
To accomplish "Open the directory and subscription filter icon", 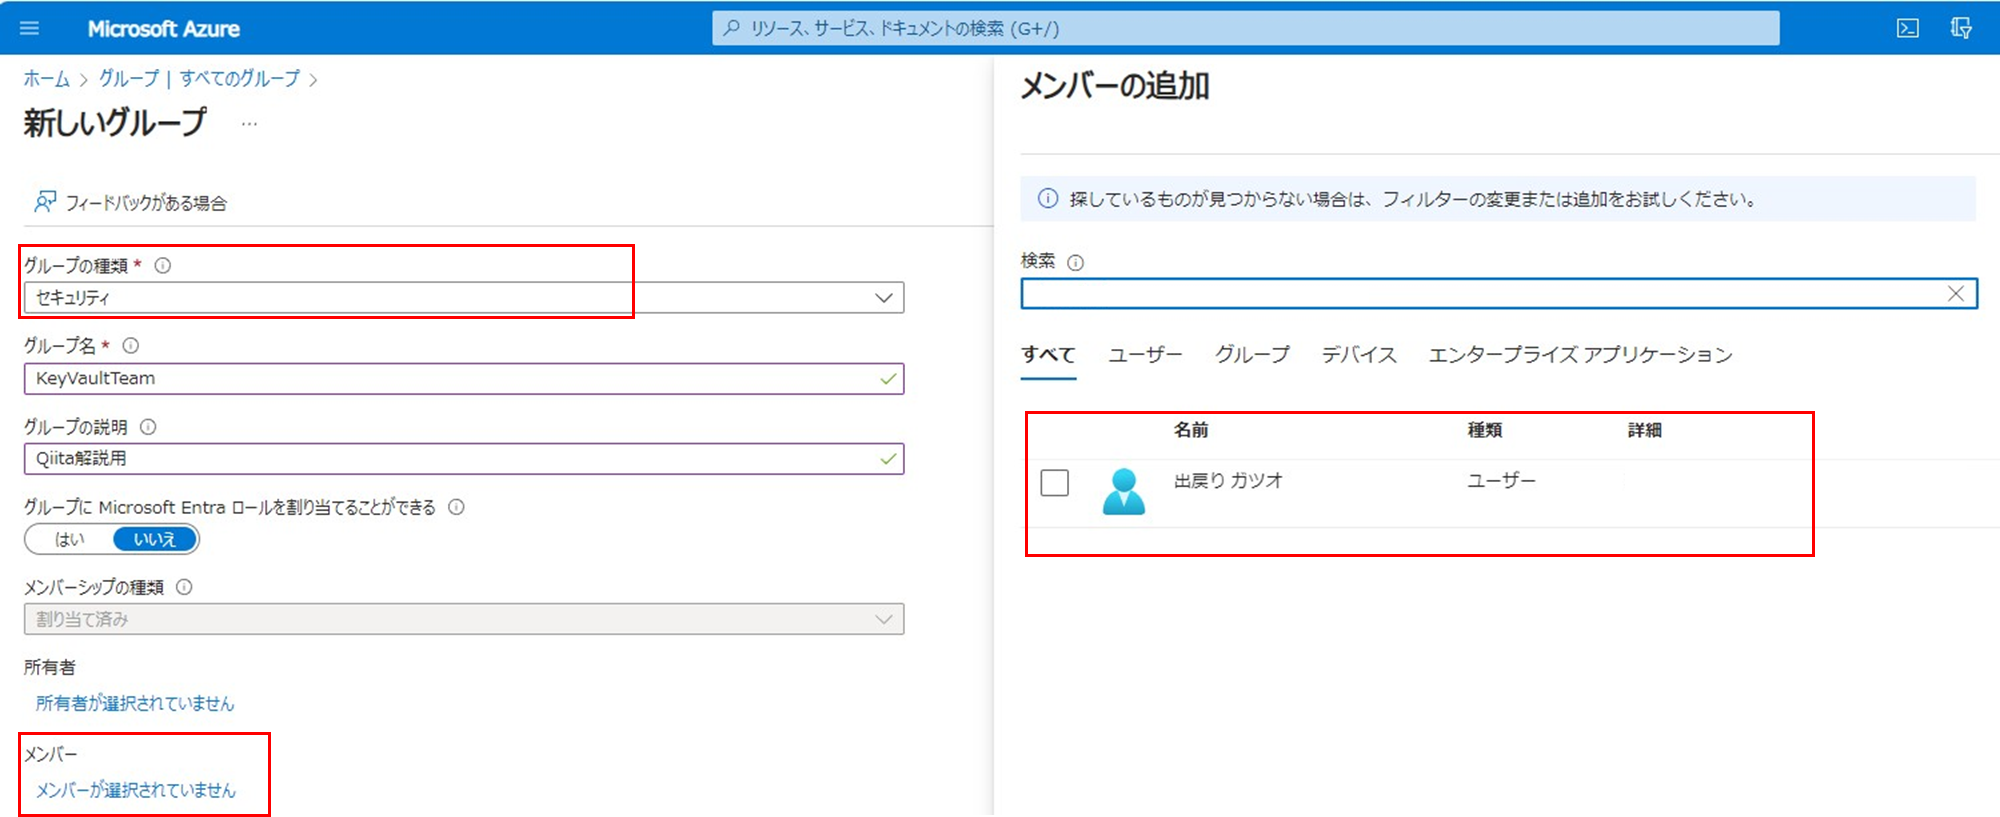I will tap(1961, 28).
